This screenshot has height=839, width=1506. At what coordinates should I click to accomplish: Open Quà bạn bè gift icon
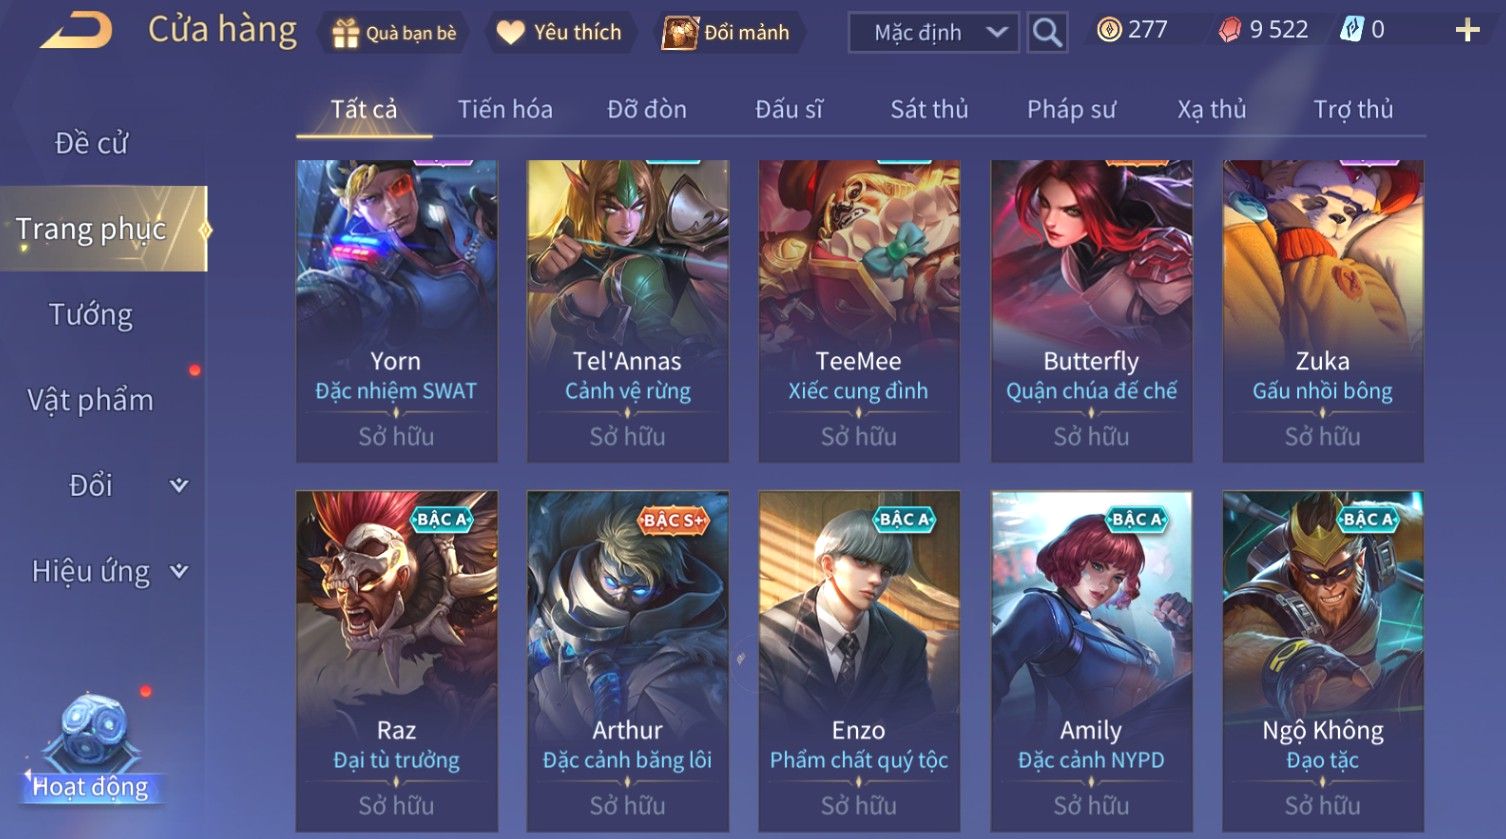pyautogui.click(x=346, y=33)
